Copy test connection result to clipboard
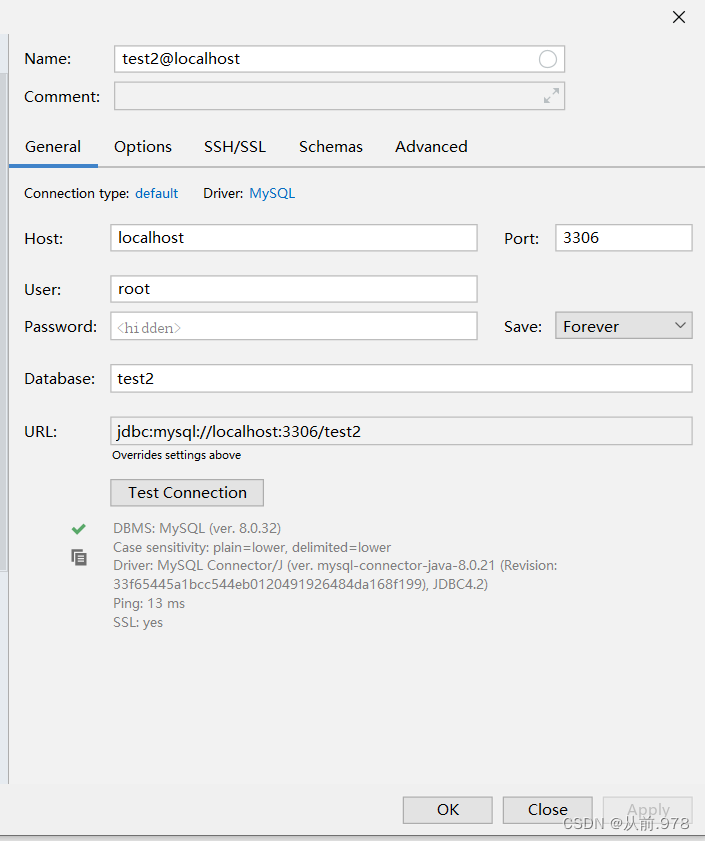 79,557
